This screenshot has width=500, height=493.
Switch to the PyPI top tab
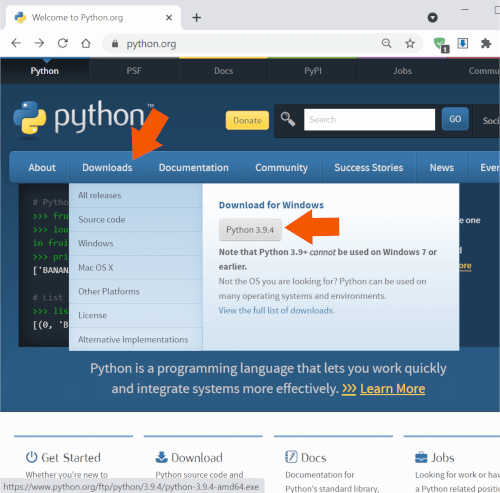[x=313, y=71]
